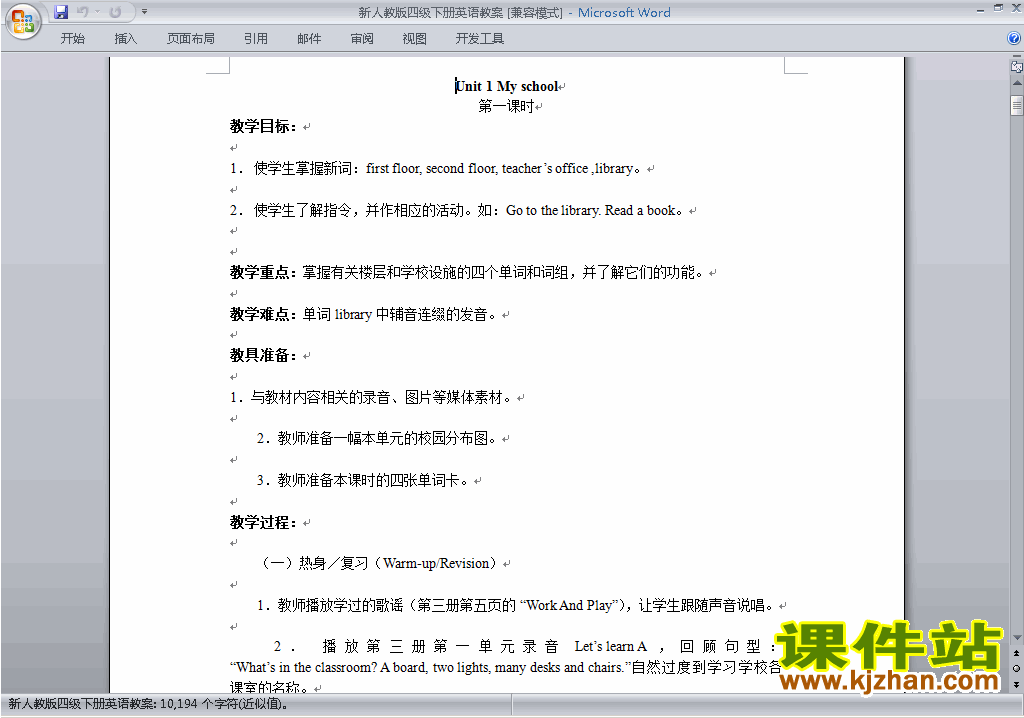Minimize the Microsoft Word window
The height and width of the screenshot is (718, 1024).
(x=981, y=10)
